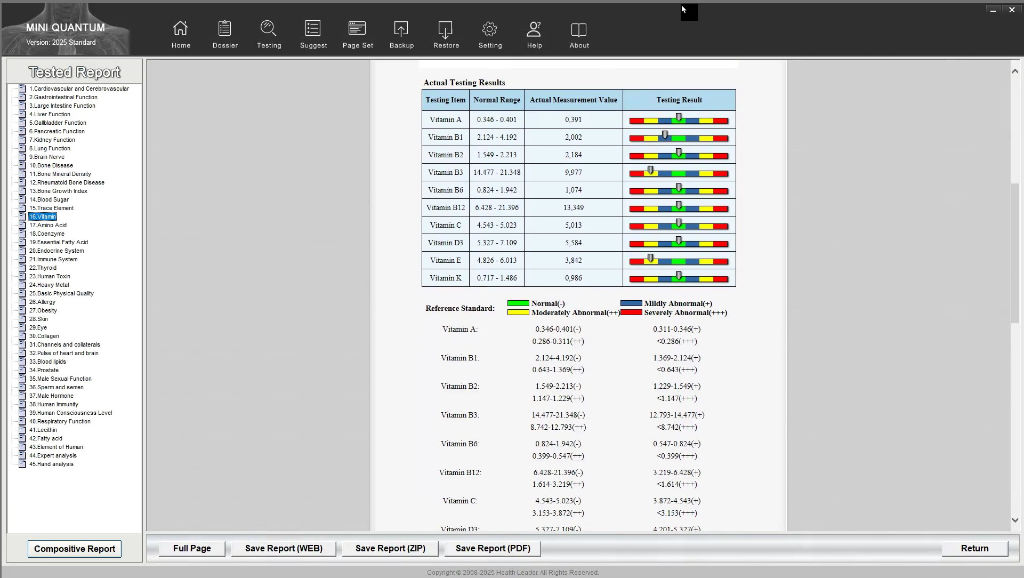Open 17.Amino Acid report
Screen dimensions: 1024x578
pyautogui.click(x=48, y=225)
